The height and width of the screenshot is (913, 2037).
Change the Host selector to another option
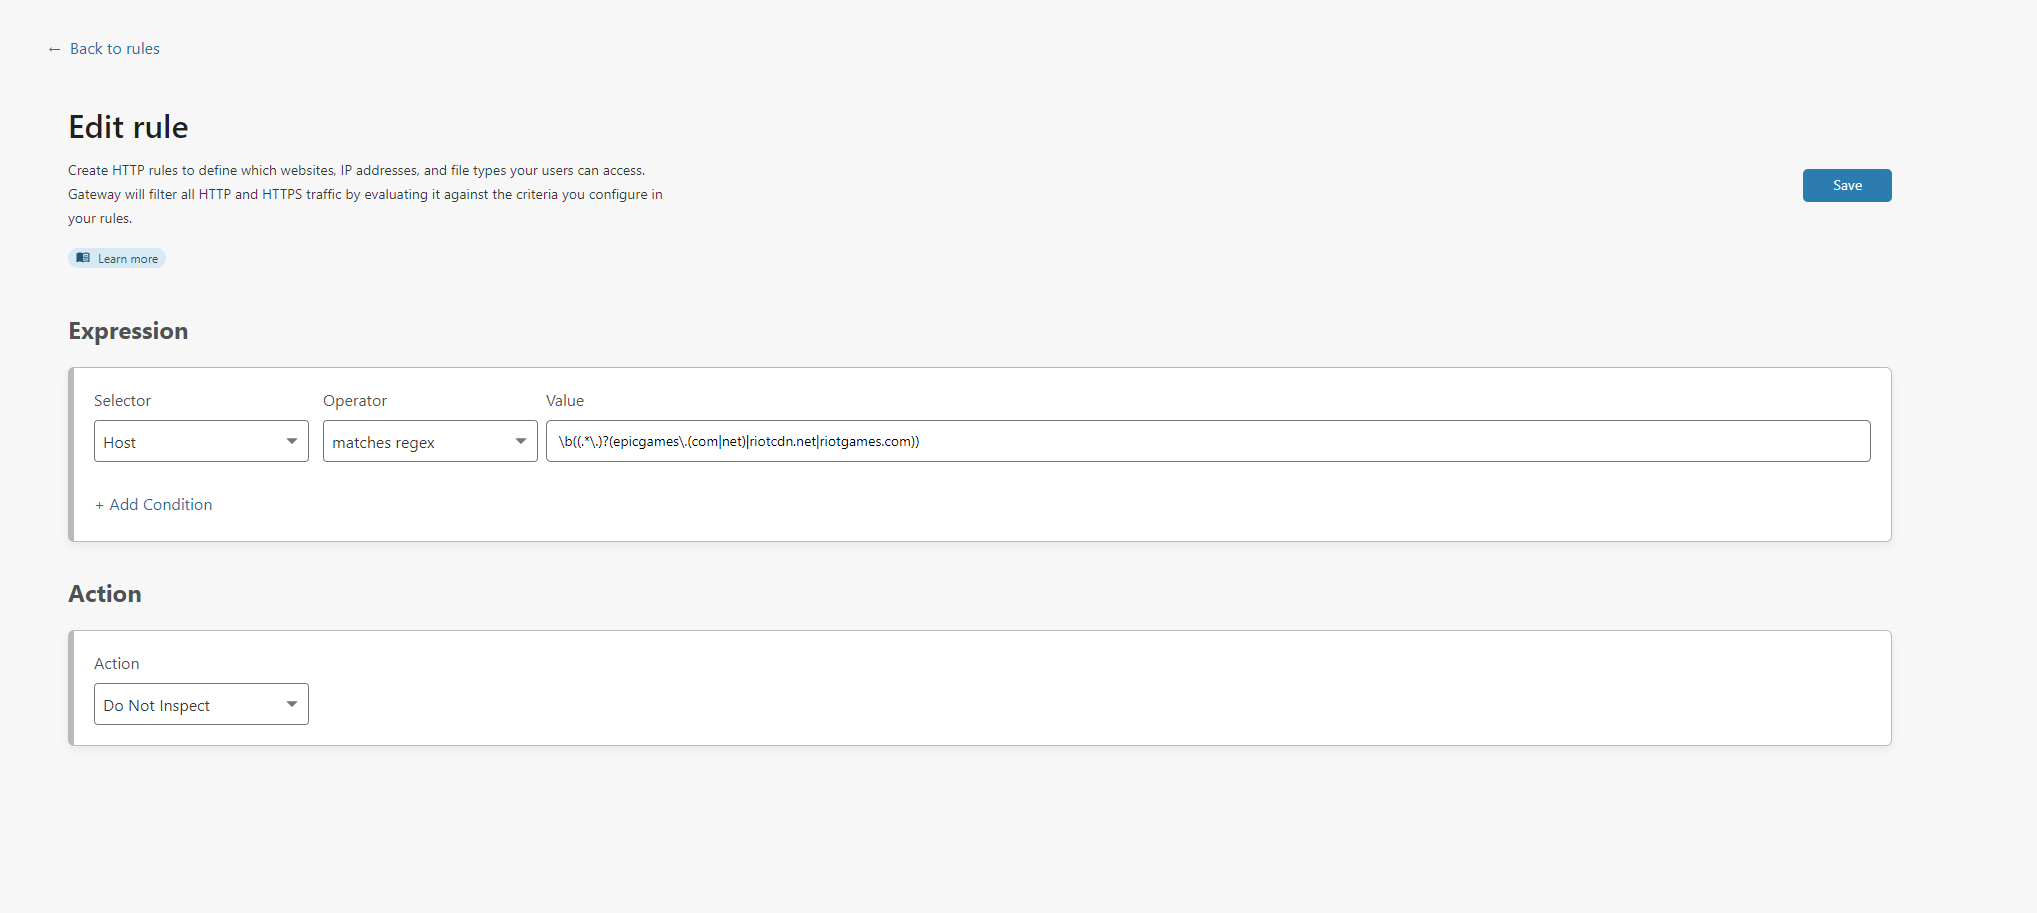tap(200, 441)
